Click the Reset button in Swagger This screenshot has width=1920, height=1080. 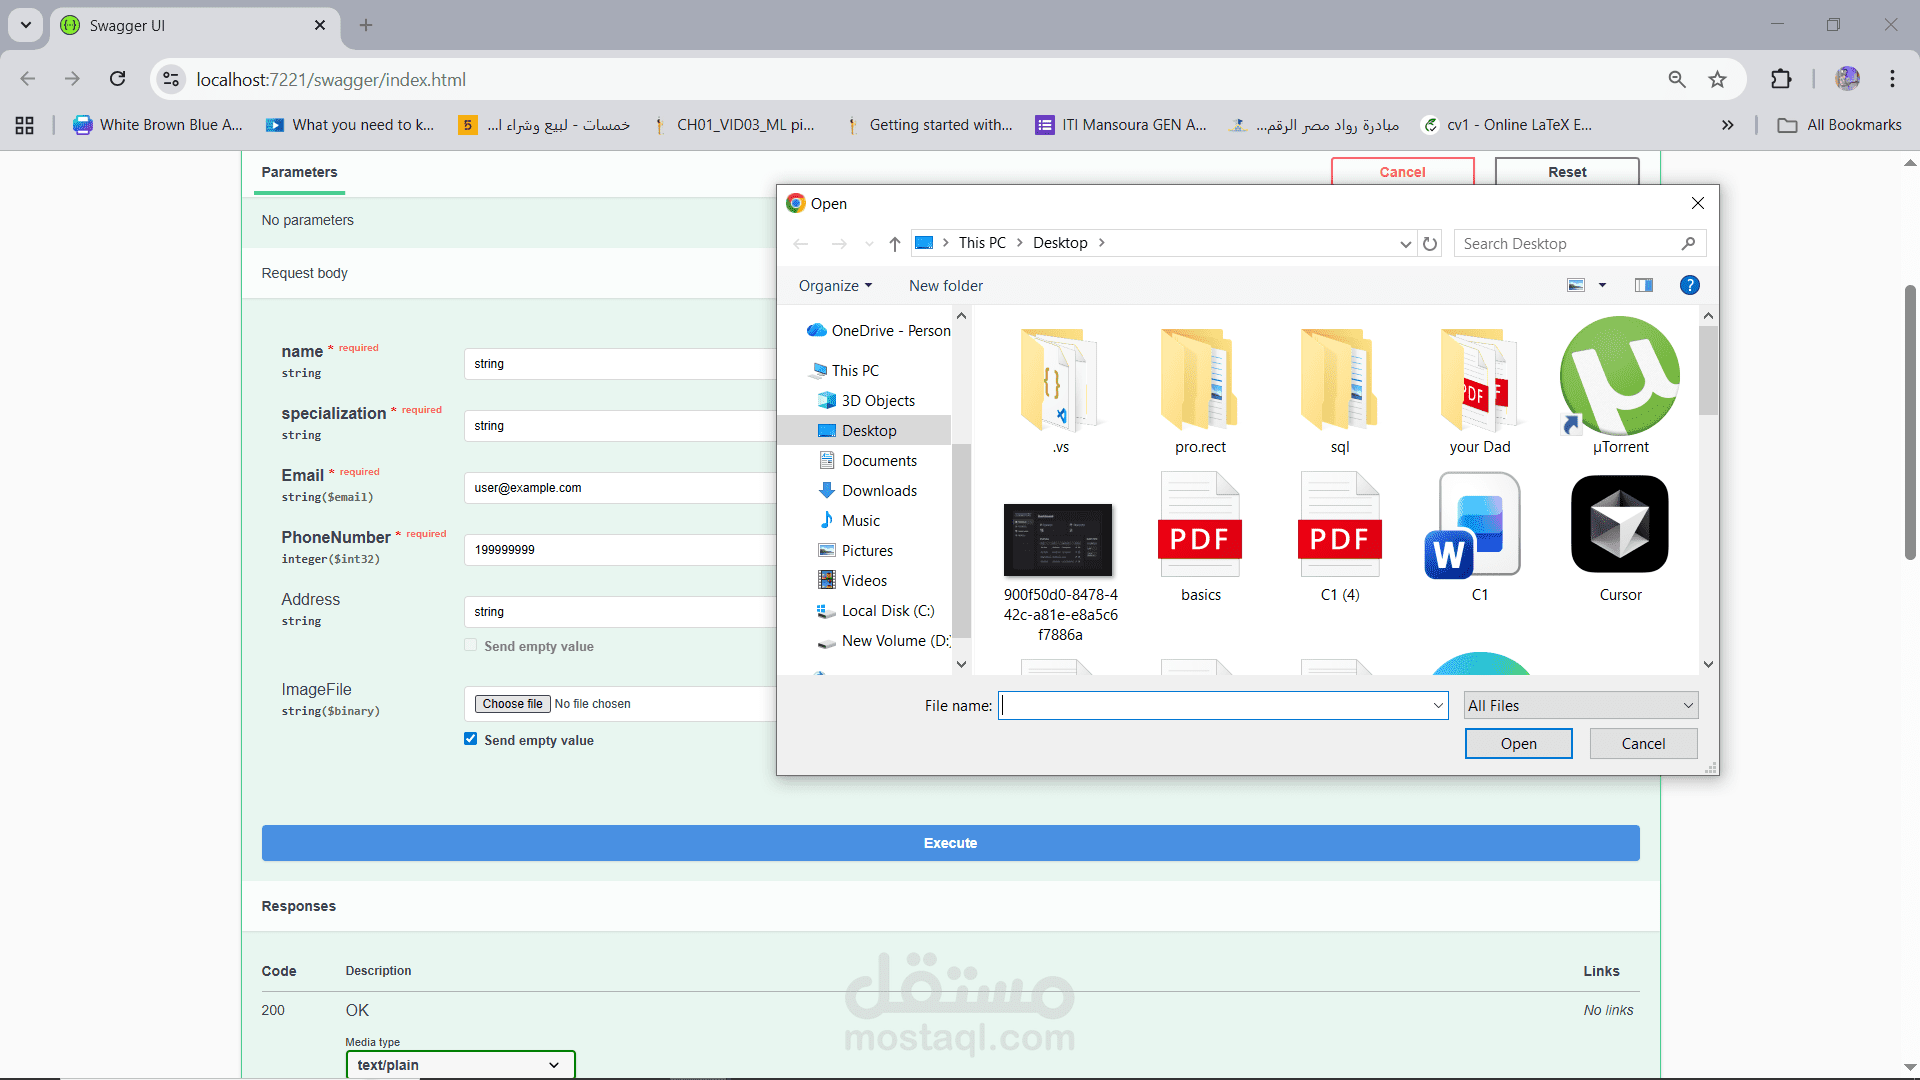[1567, 172]
